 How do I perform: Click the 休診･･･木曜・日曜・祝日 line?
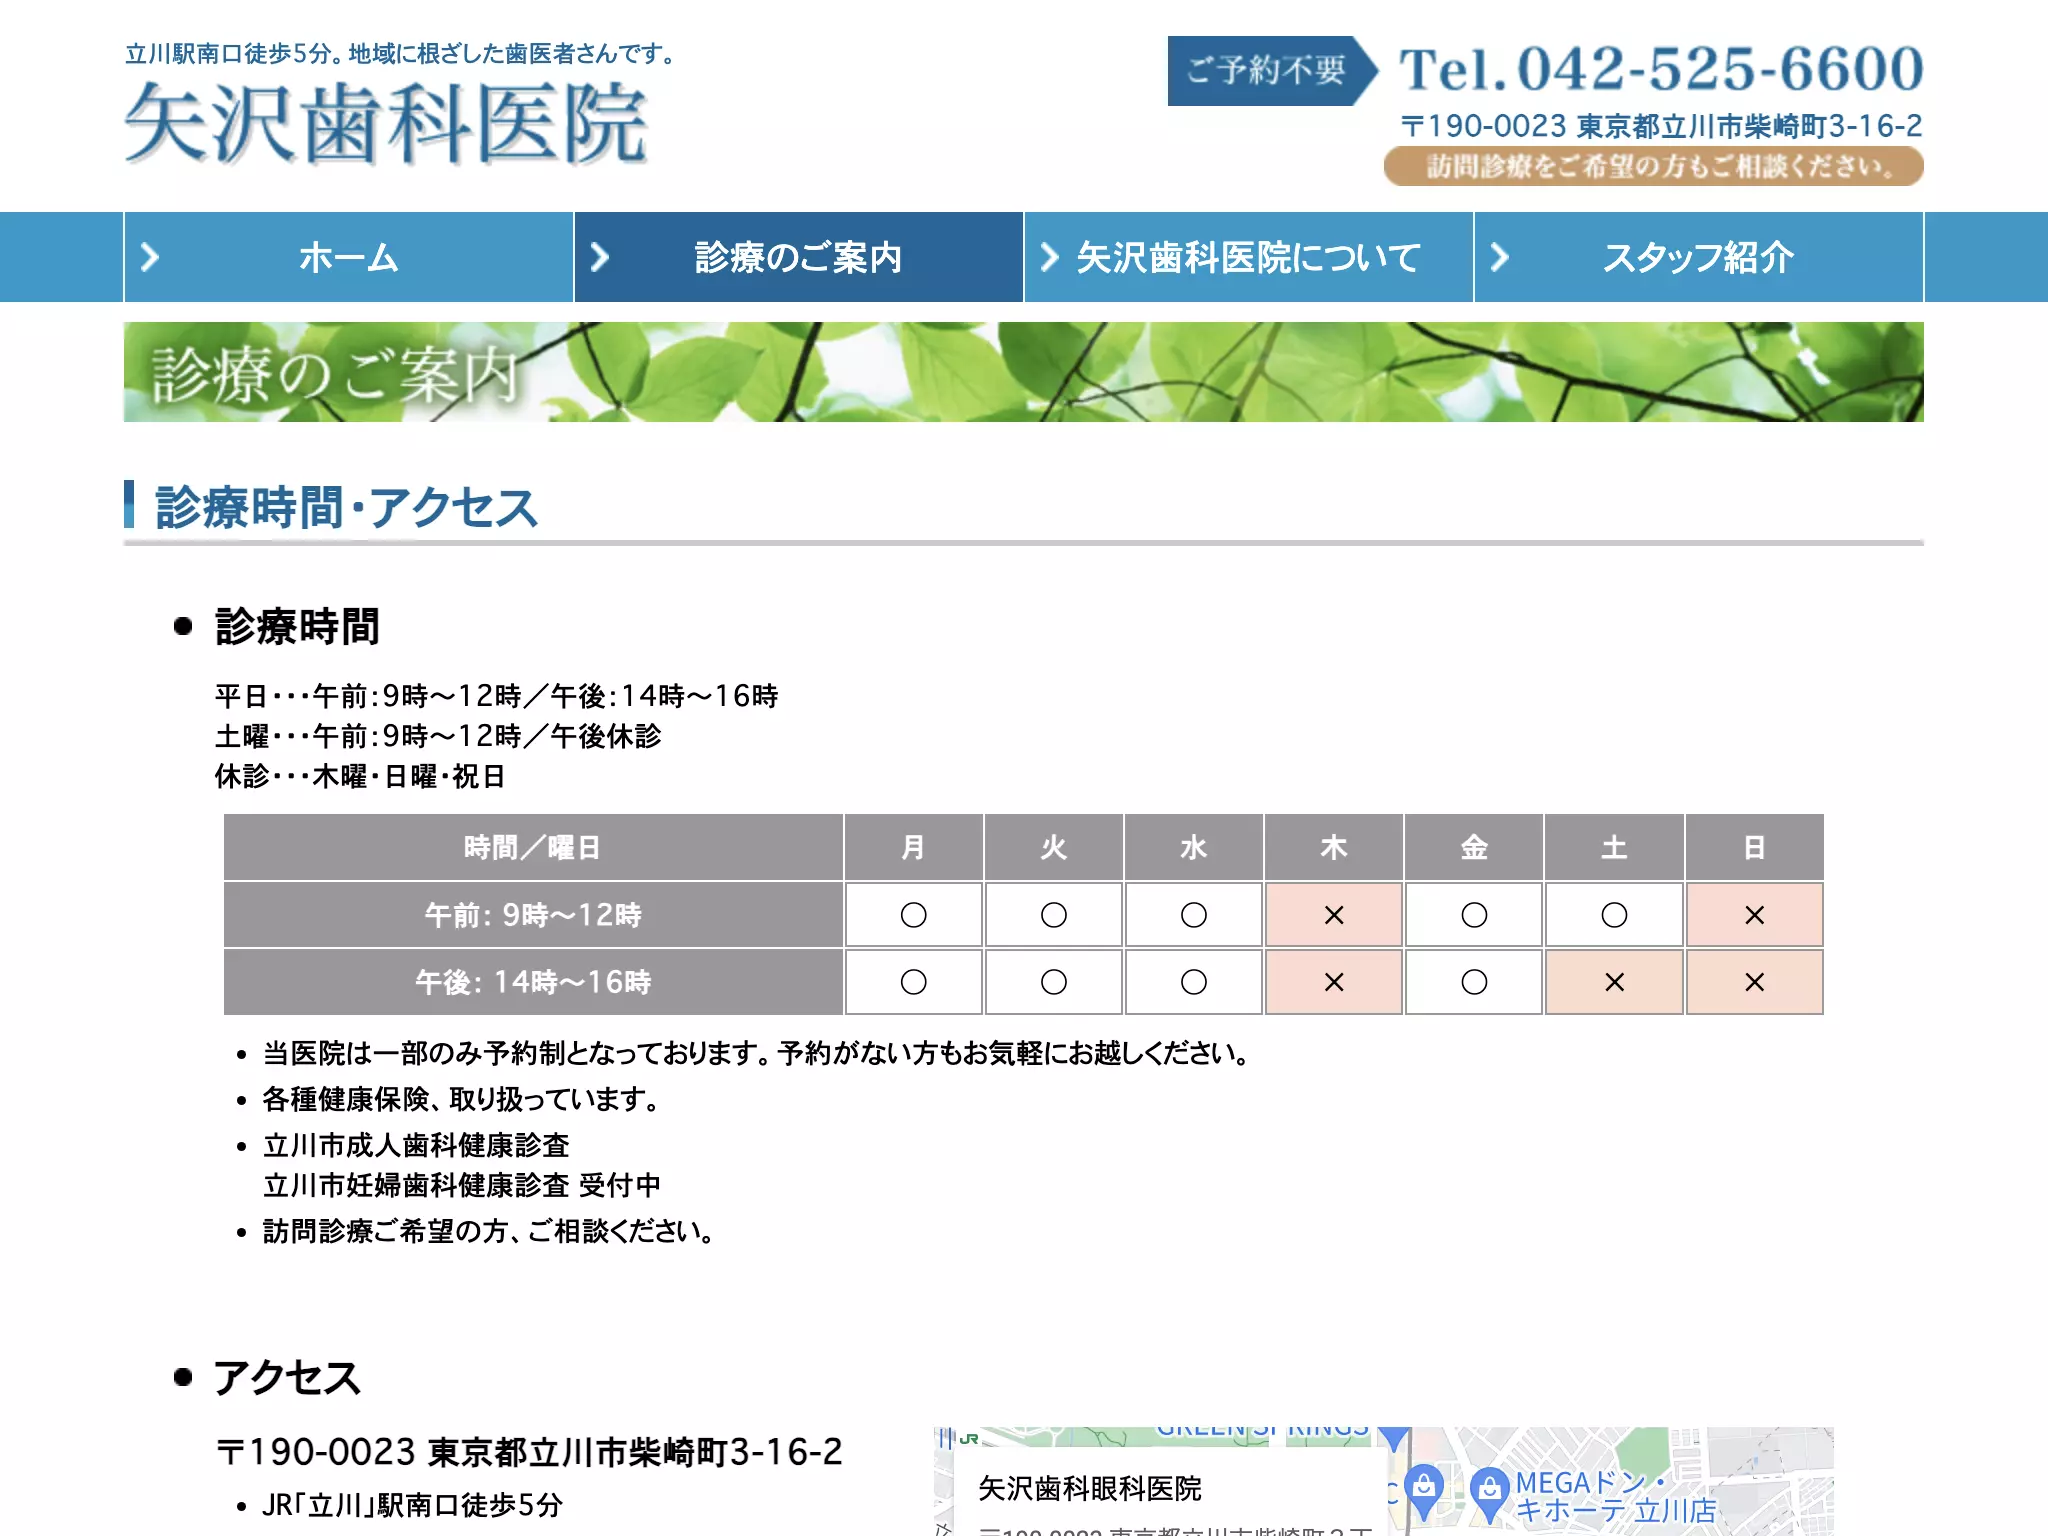(360, 776)
